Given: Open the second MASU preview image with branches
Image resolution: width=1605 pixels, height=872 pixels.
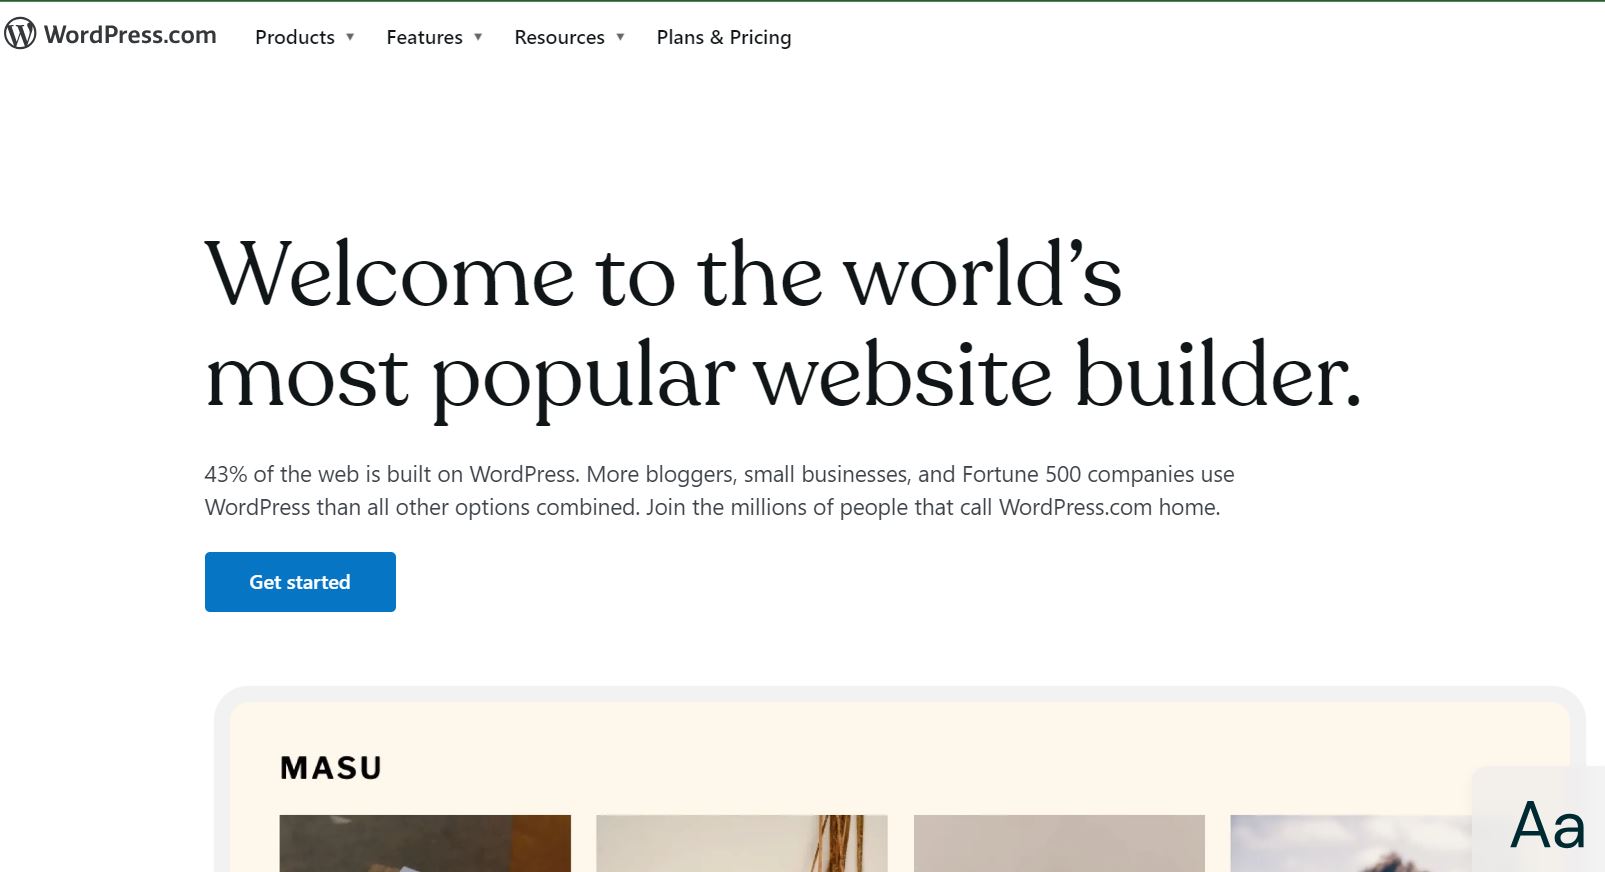Looking at the screenshot, I should 742,843.
